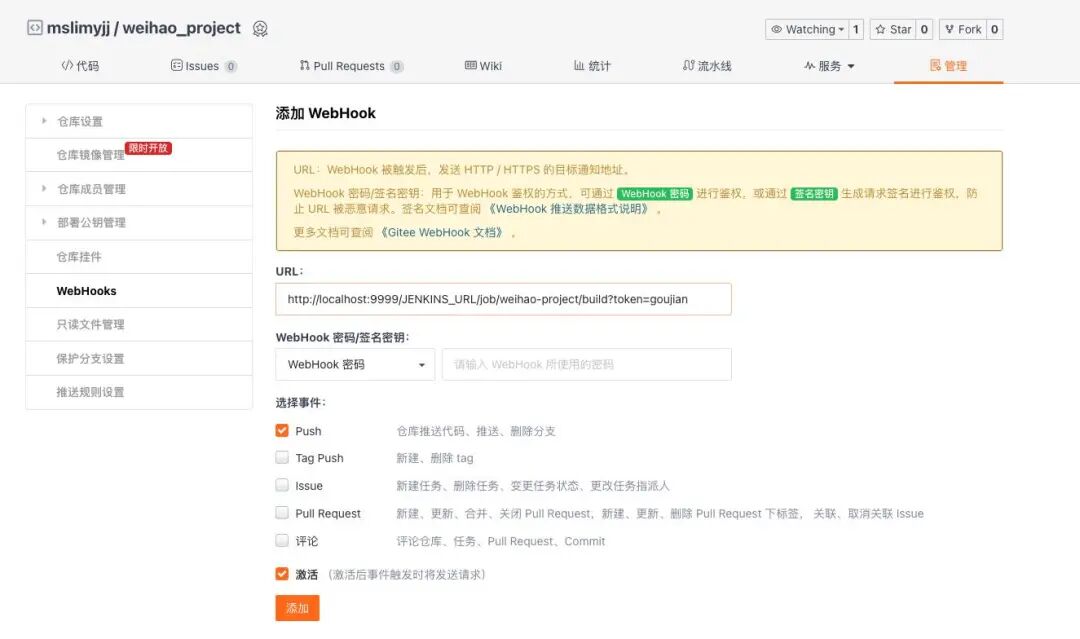This screenshot has height=639, width=1080.
Task: Check the Issue event checkbox
Action: coord(282,485)
